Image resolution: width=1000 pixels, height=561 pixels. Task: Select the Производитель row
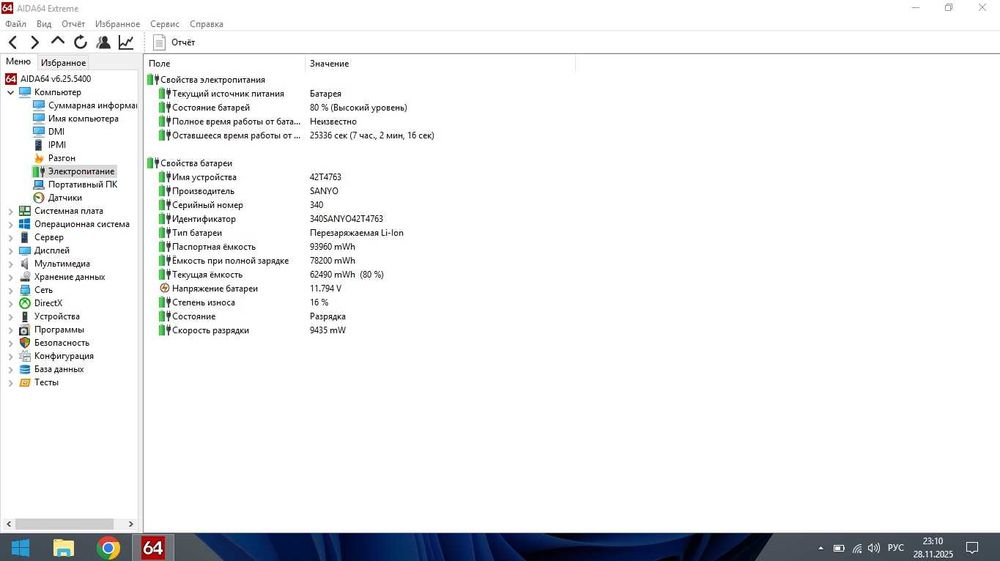click(360, 191)
